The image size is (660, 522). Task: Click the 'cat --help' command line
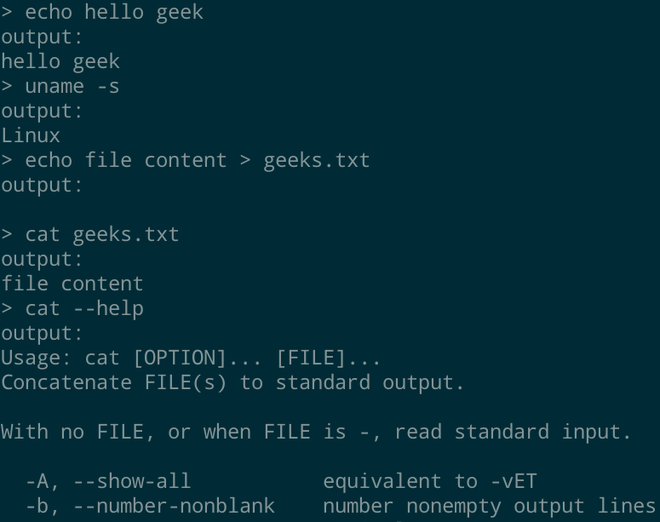tap(72, 309)
